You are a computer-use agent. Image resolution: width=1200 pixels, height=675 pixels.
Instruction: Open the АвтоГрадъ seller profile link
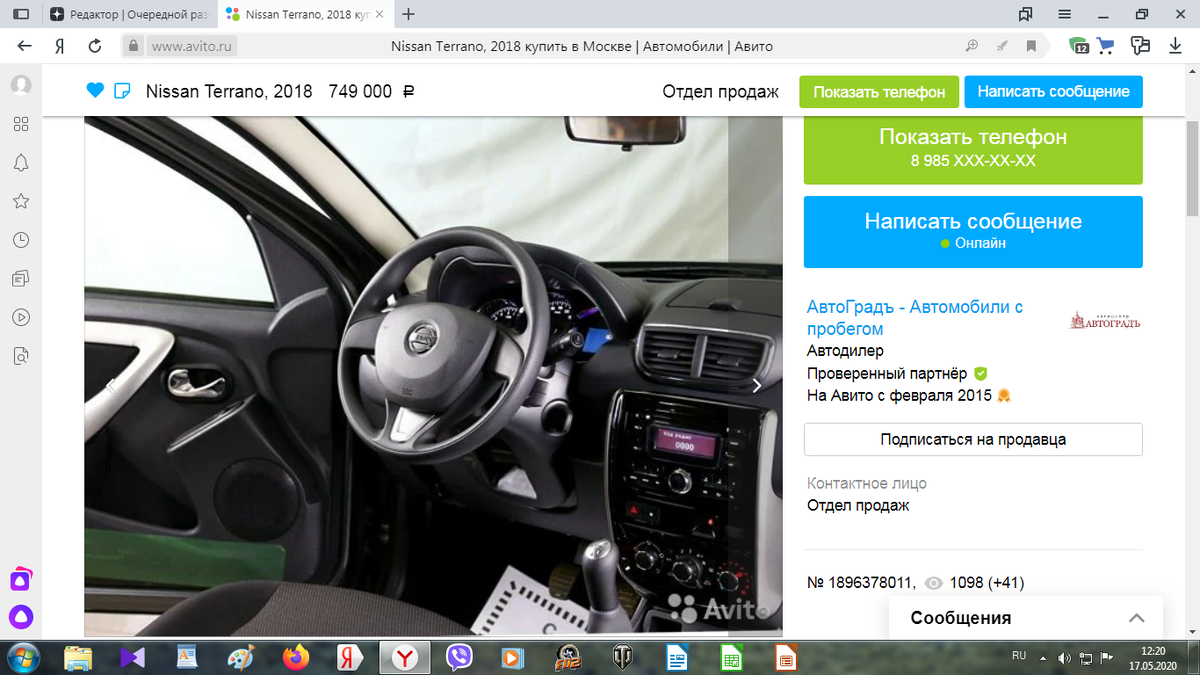pos(915,318)
